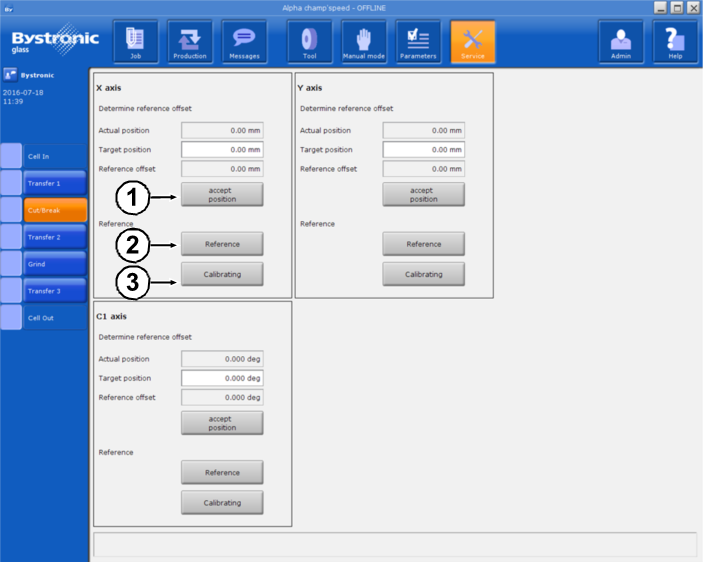This screenshot has height=563, width=703.
Task: Switch to Manual mode hand icon
Action: click(x=364, y=41)
